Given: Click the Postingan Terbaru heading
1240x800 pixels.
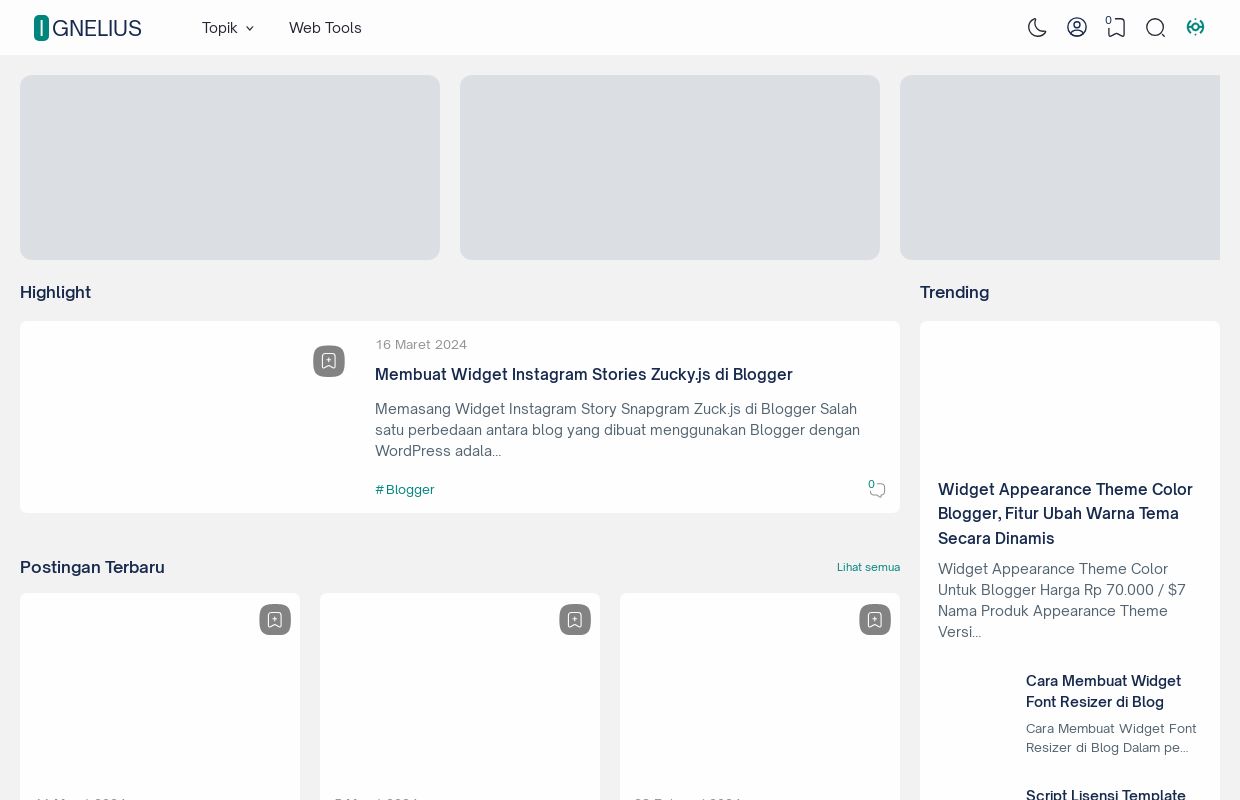Looking at the screenshot, I should 92,567.
